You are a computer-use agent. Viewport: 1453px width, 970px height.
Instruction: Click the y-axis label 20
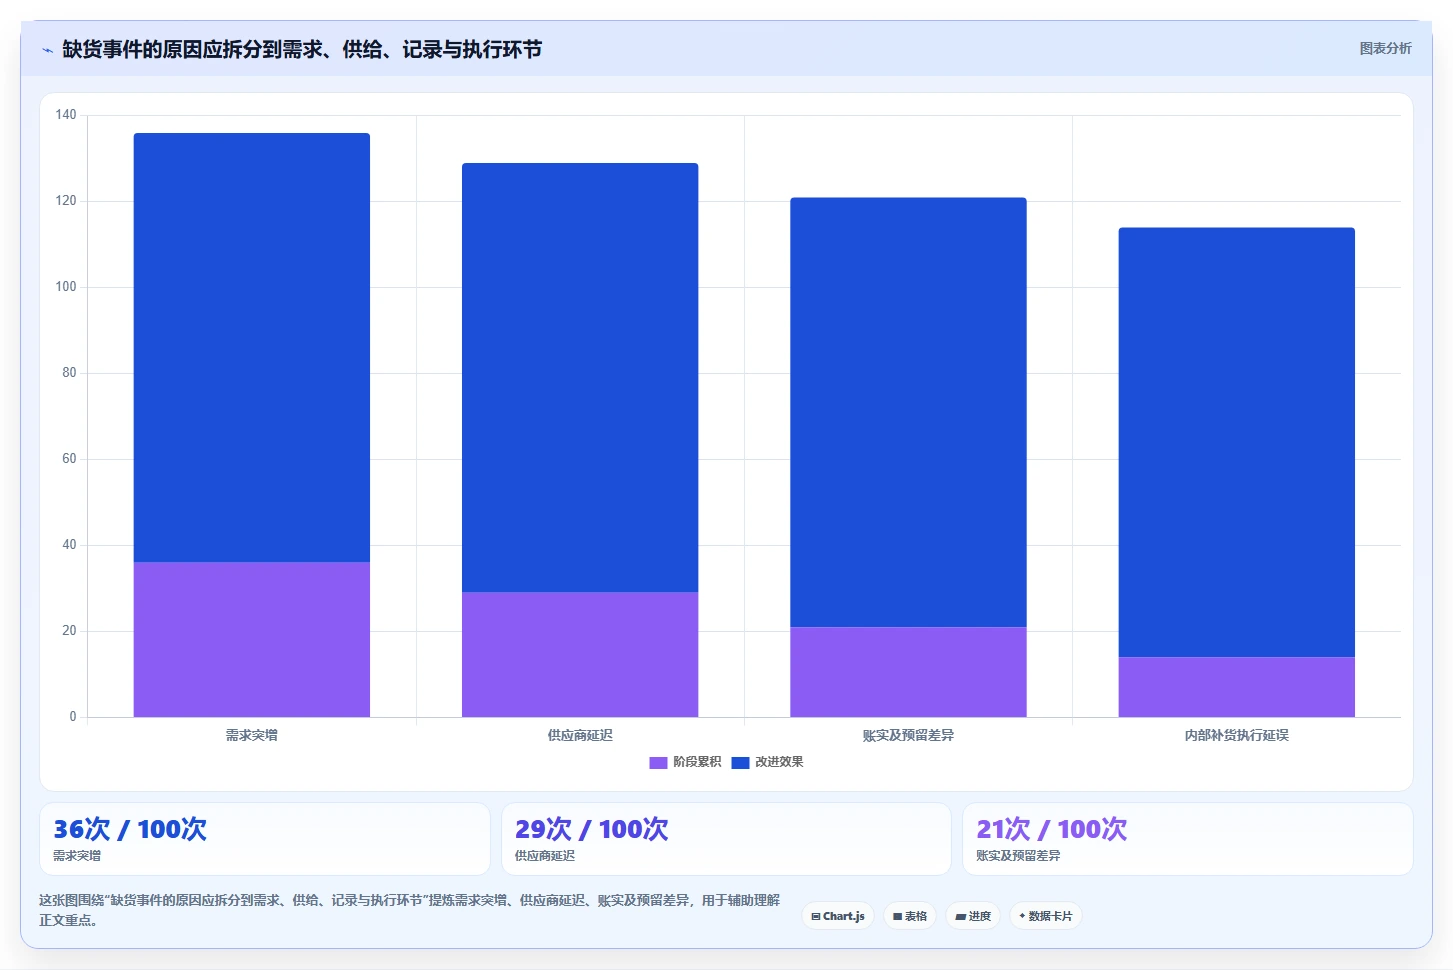click(x=69, y=631)
